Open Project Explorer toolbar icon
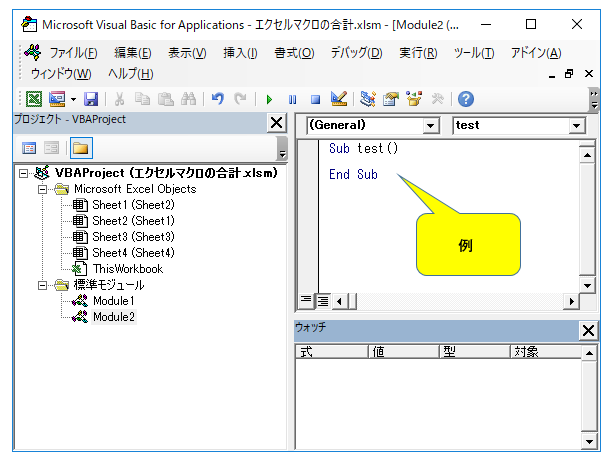 coord(368,99)
